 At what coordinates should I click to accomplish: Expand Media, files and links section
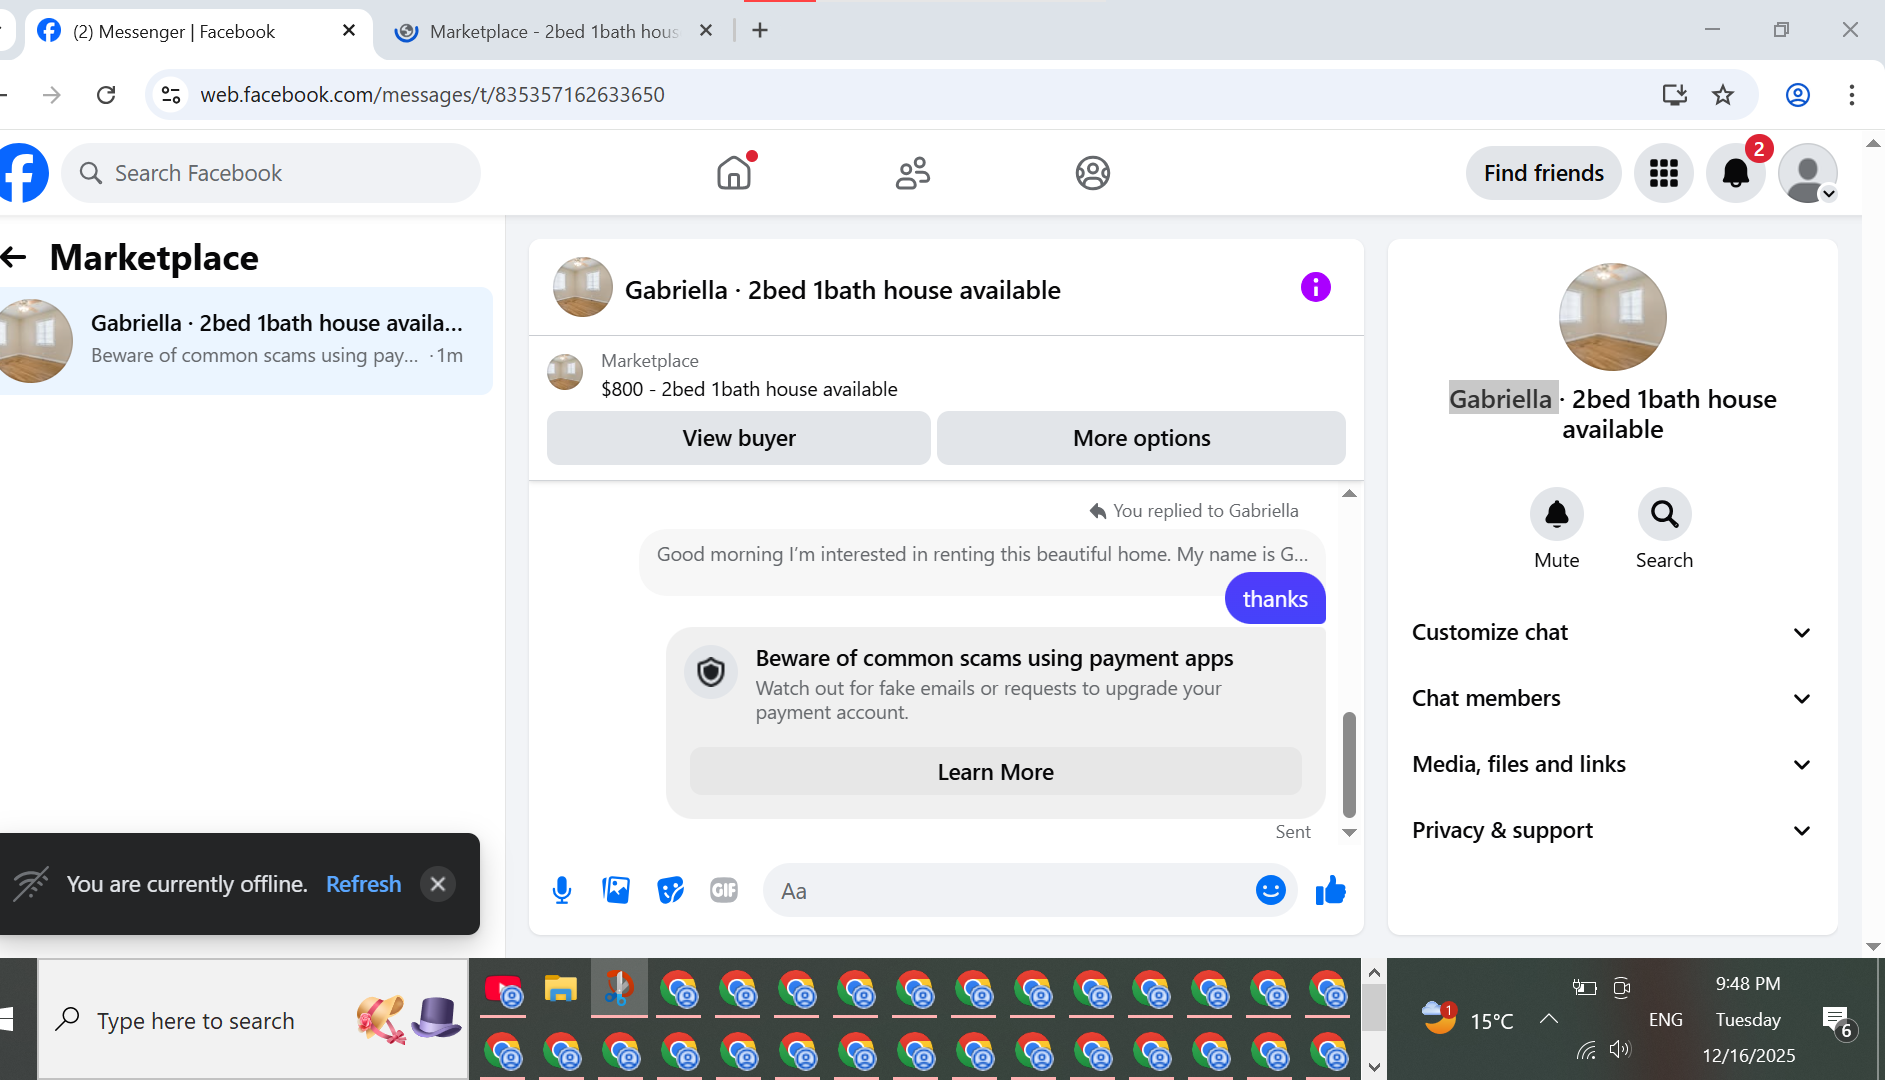tap(1612, 765)
